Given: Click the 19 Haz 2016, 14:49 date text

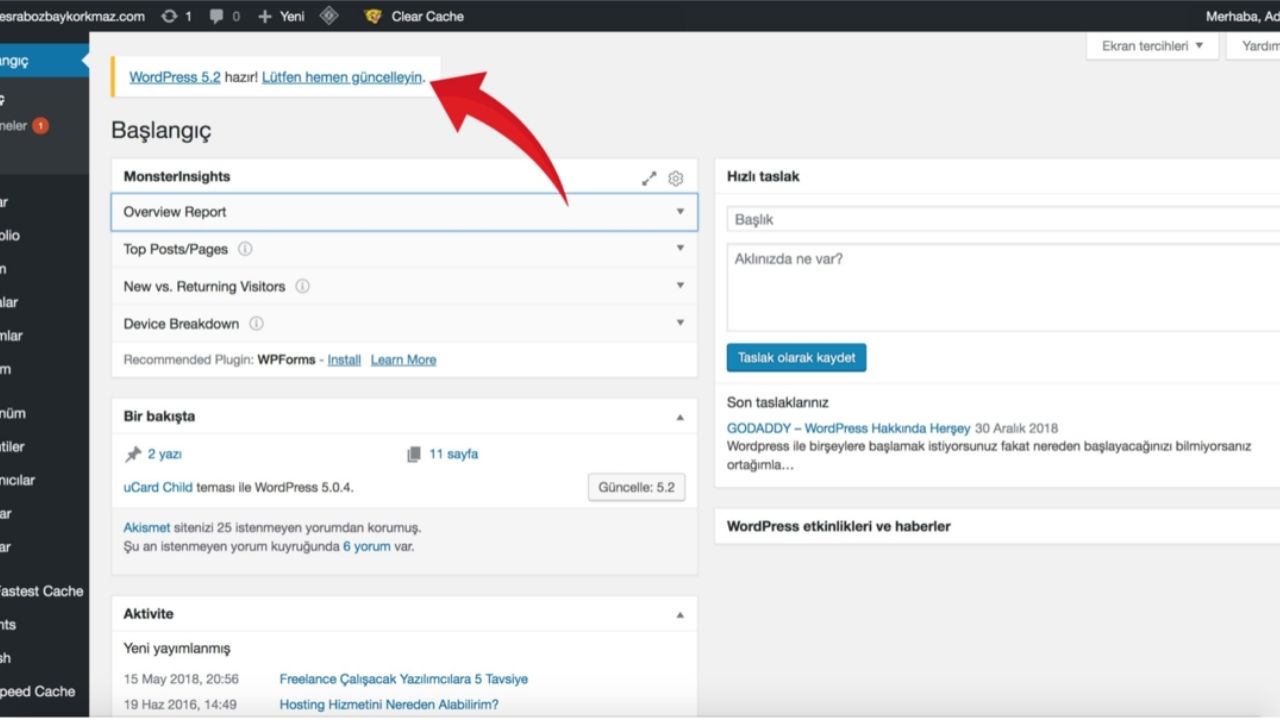Looking at the screenshot, I should click(x=180, y=705).
